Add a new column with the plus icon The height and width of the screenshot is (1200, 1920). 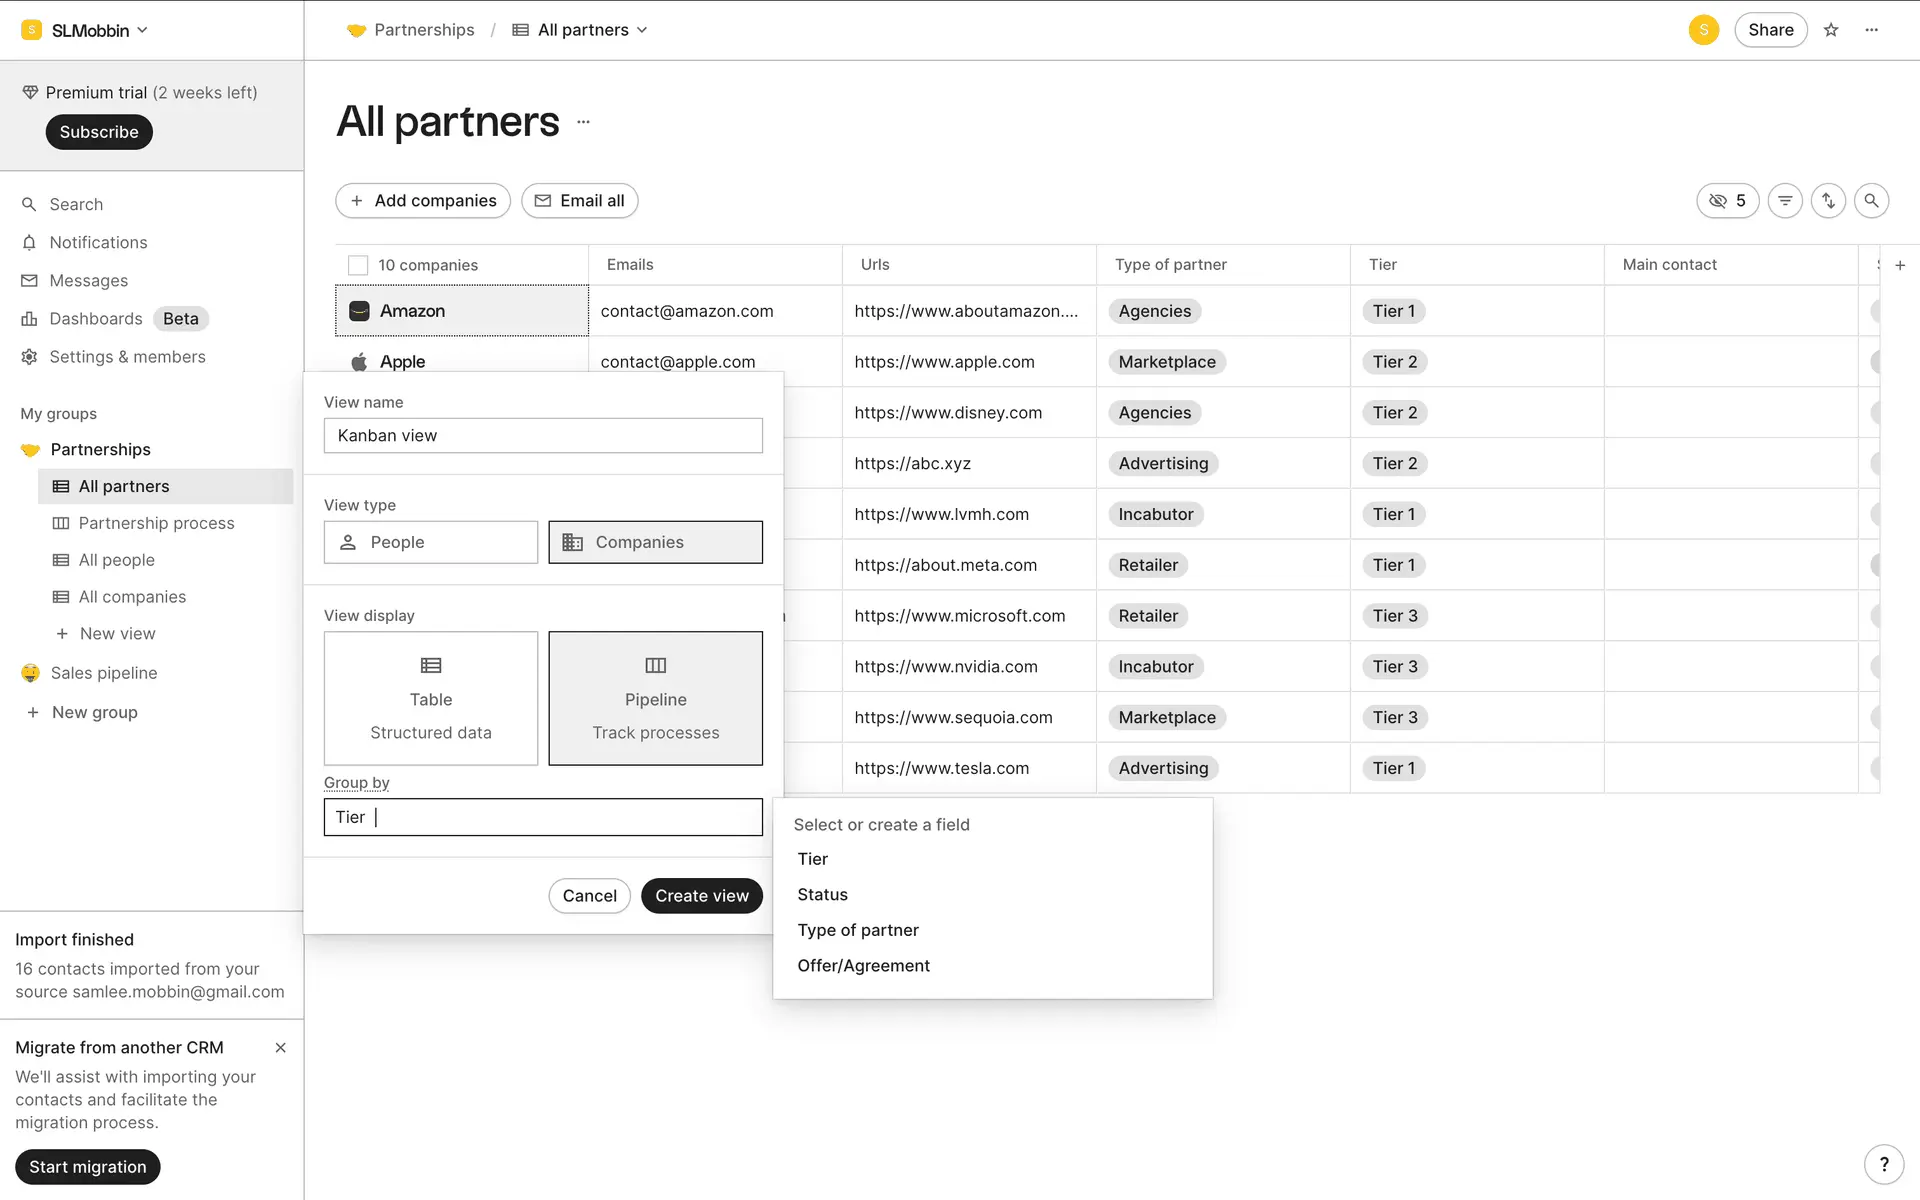[1900, 265]
